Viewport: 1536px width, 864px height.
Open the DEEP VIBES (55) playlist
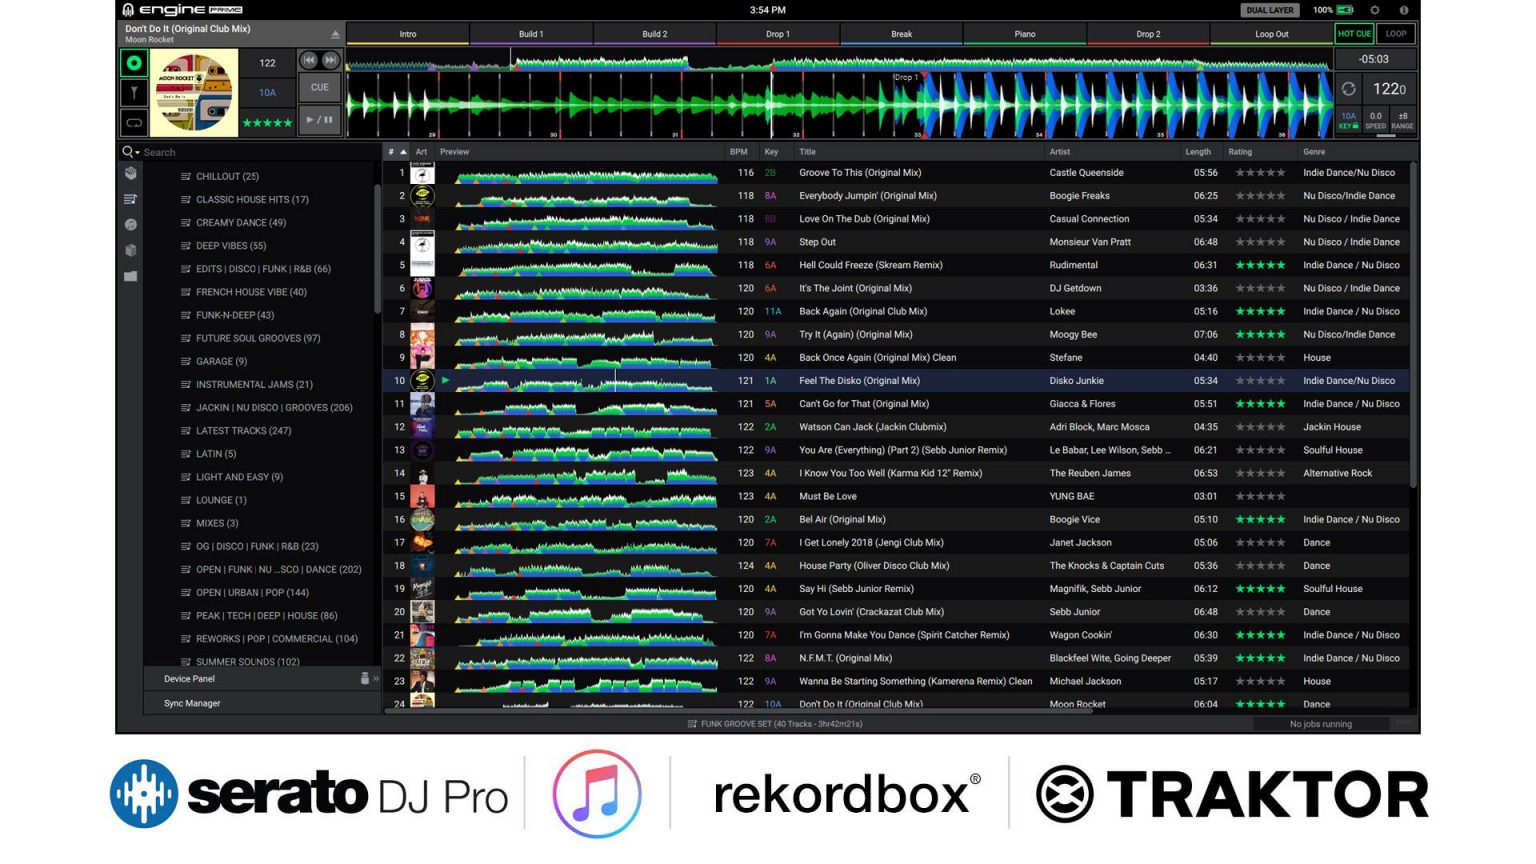click(x=231, y=246)
